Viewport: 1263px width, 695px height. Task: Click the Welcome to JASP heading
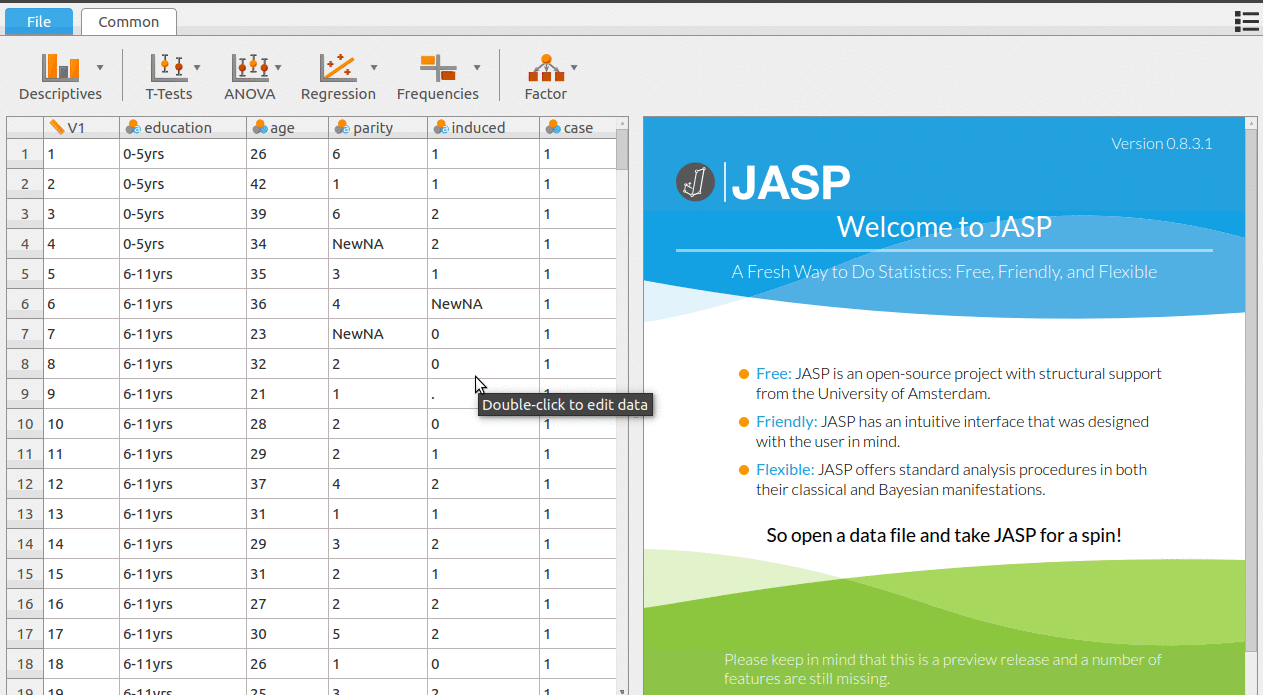[x=944, y=227]
